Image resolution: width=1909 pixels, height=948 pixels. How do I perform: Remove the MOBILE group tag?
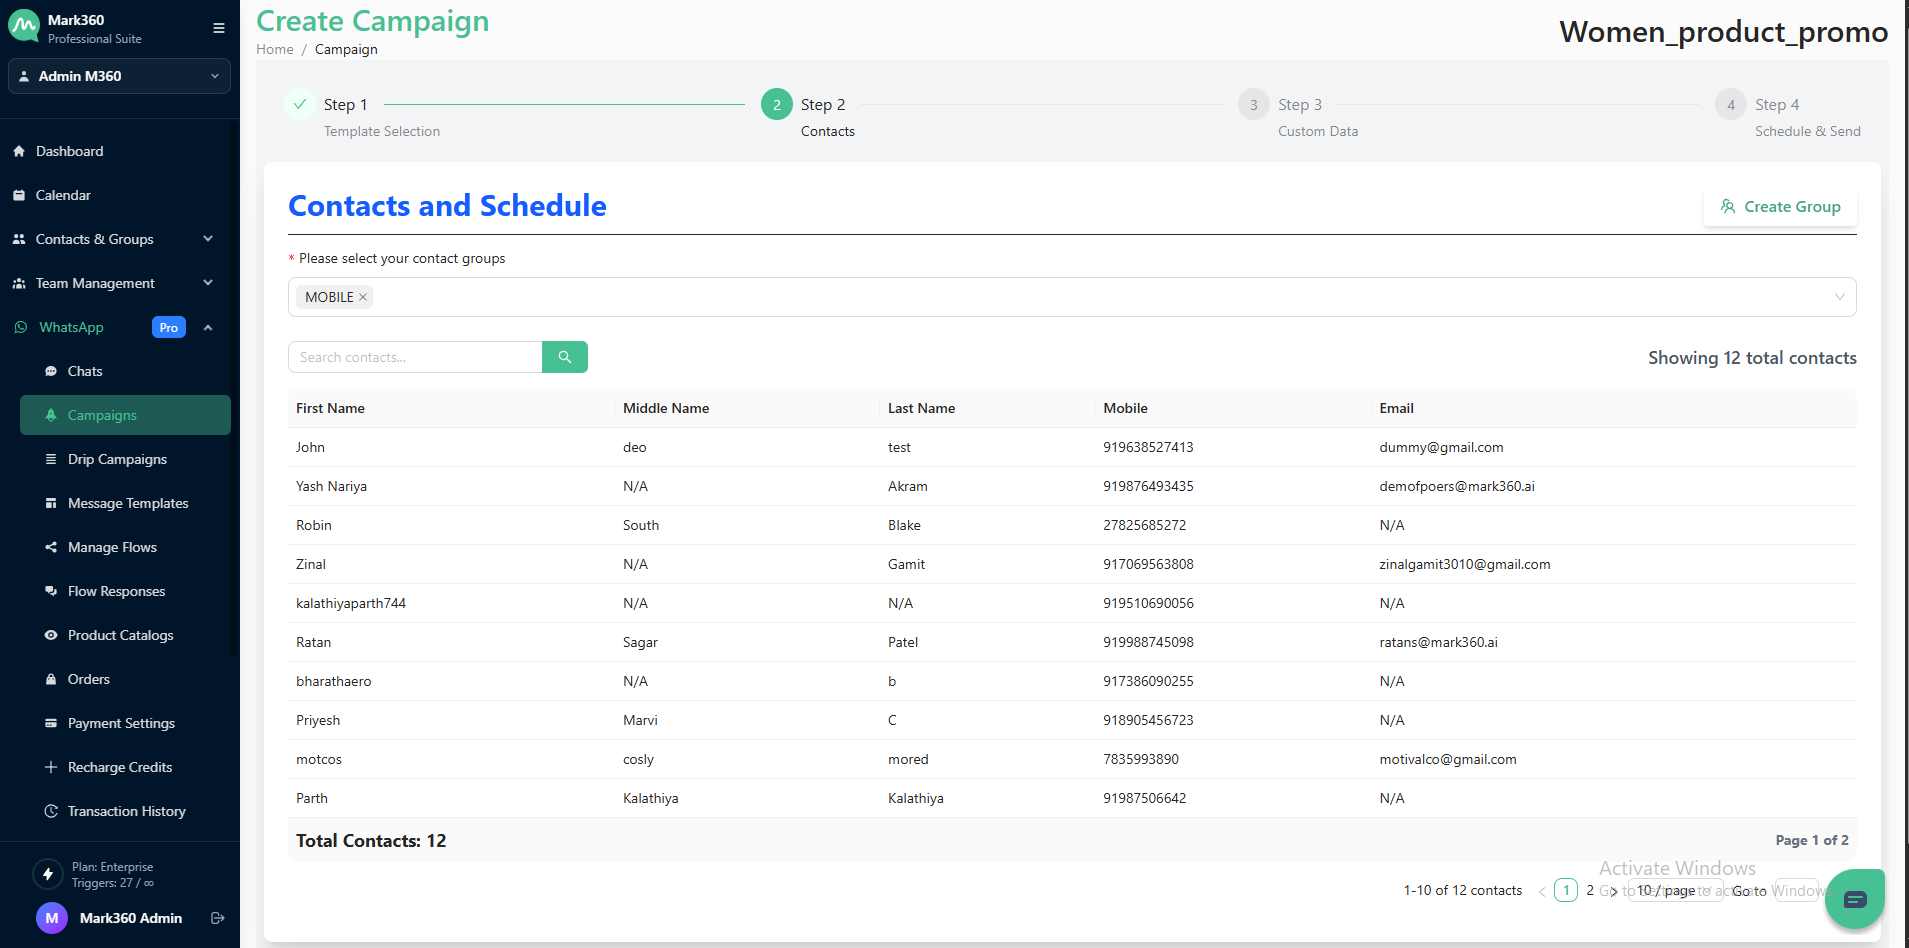[363, 297]
